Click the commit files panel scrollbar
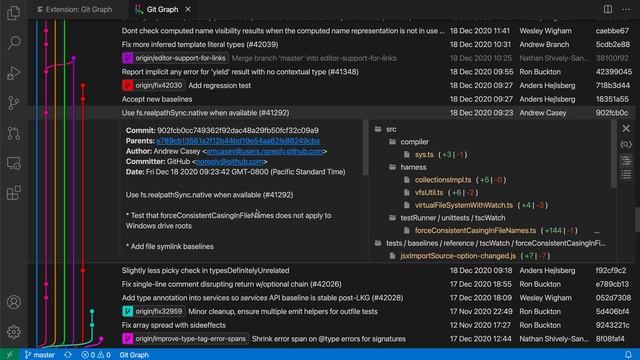The image size is (640, 360). pos(613,154)
